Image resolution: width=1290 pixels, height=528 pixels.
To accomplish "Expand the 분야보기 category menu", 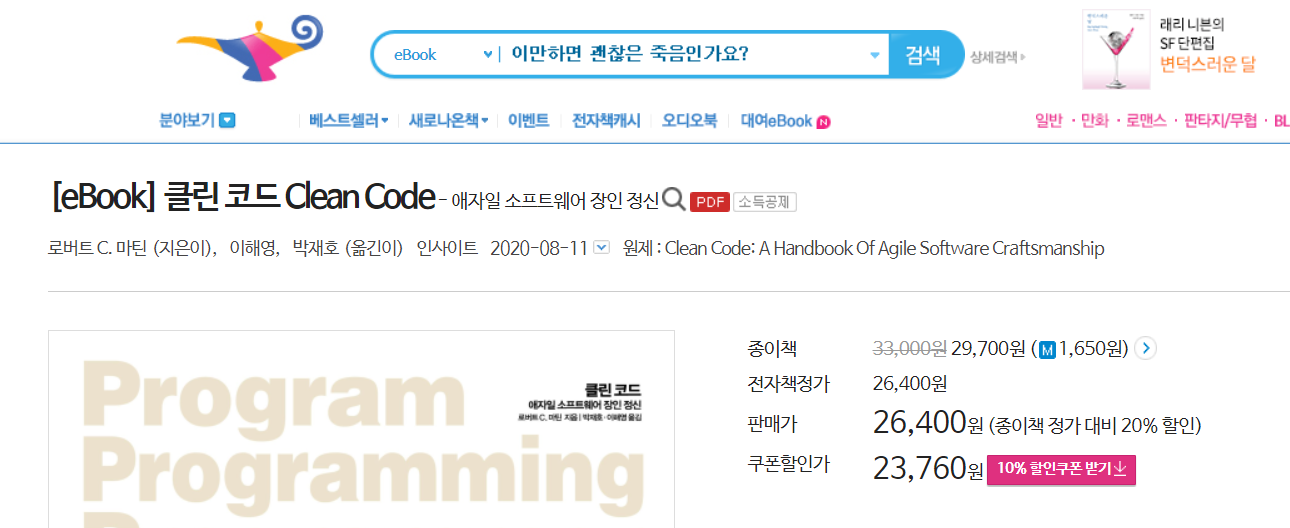I will (x=197, y=121).
